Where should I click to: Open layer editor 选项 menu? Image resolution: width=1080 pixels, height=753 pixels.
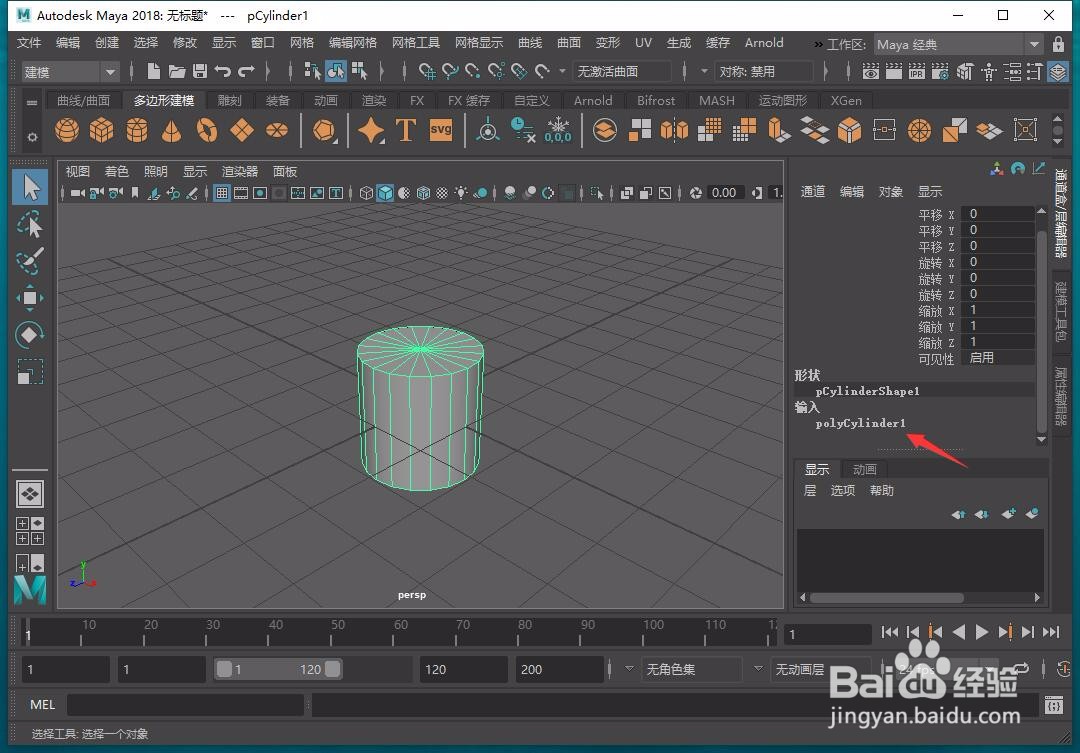tap(842, 491)
